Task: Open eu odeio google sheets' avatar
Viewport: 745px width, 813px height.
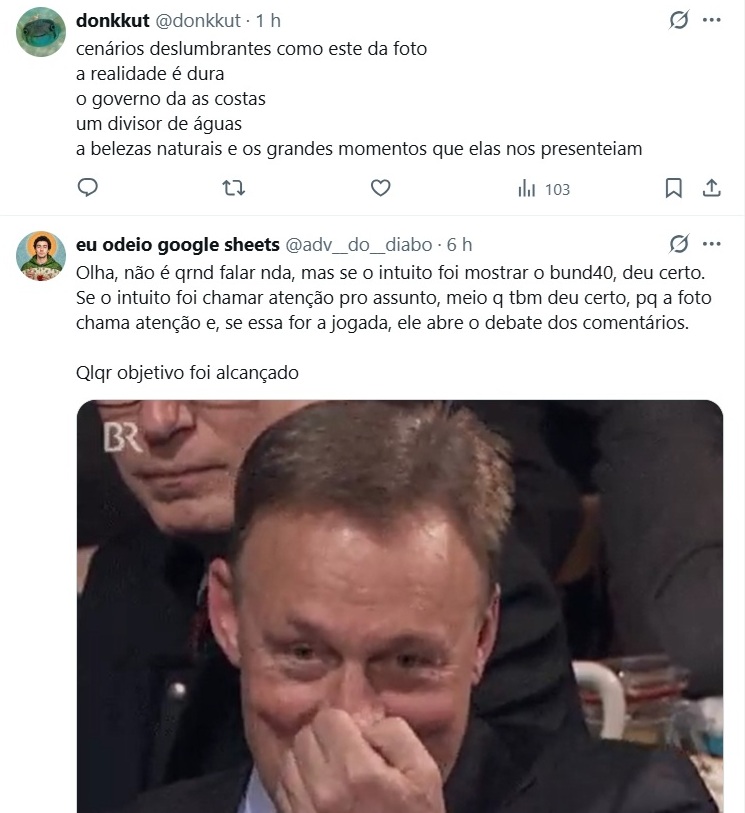Action: click(x=41, y=256)
